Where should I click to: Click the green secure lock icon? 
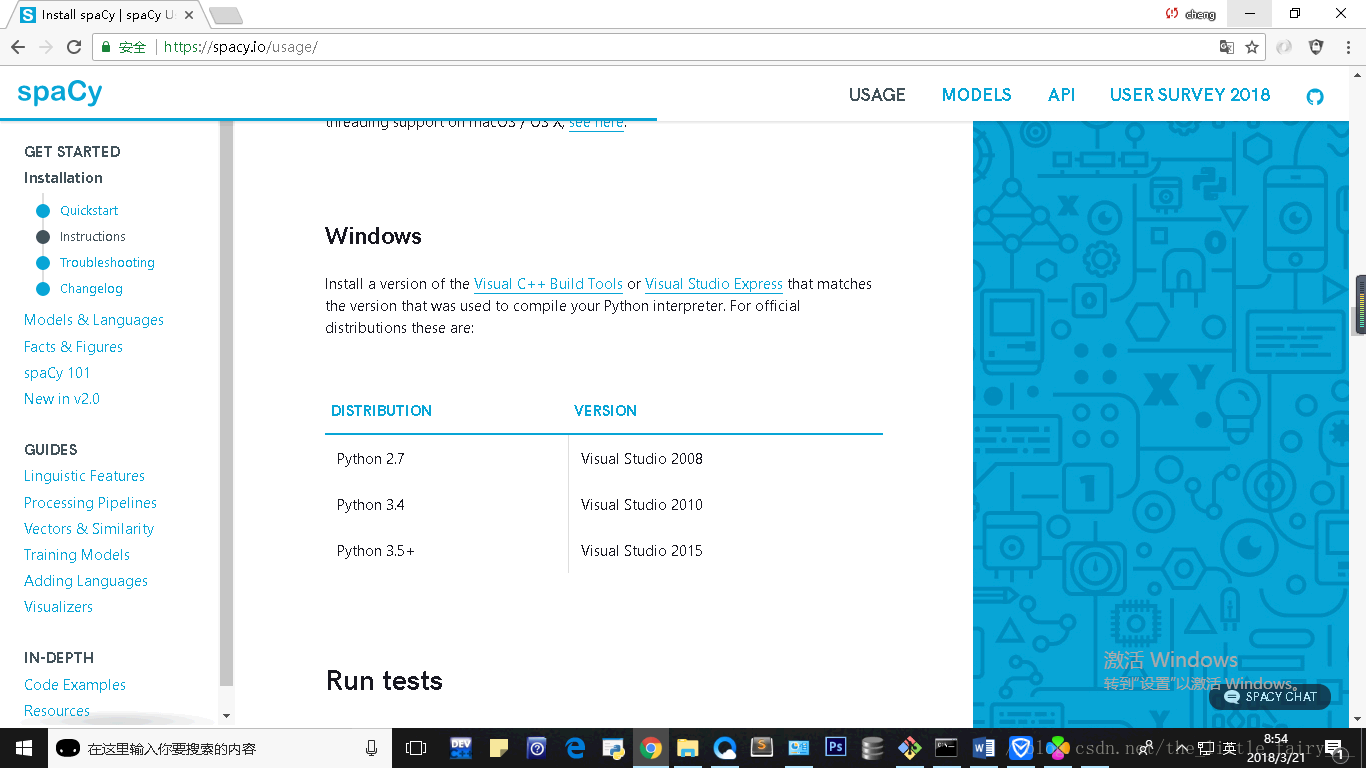[107, 47]
